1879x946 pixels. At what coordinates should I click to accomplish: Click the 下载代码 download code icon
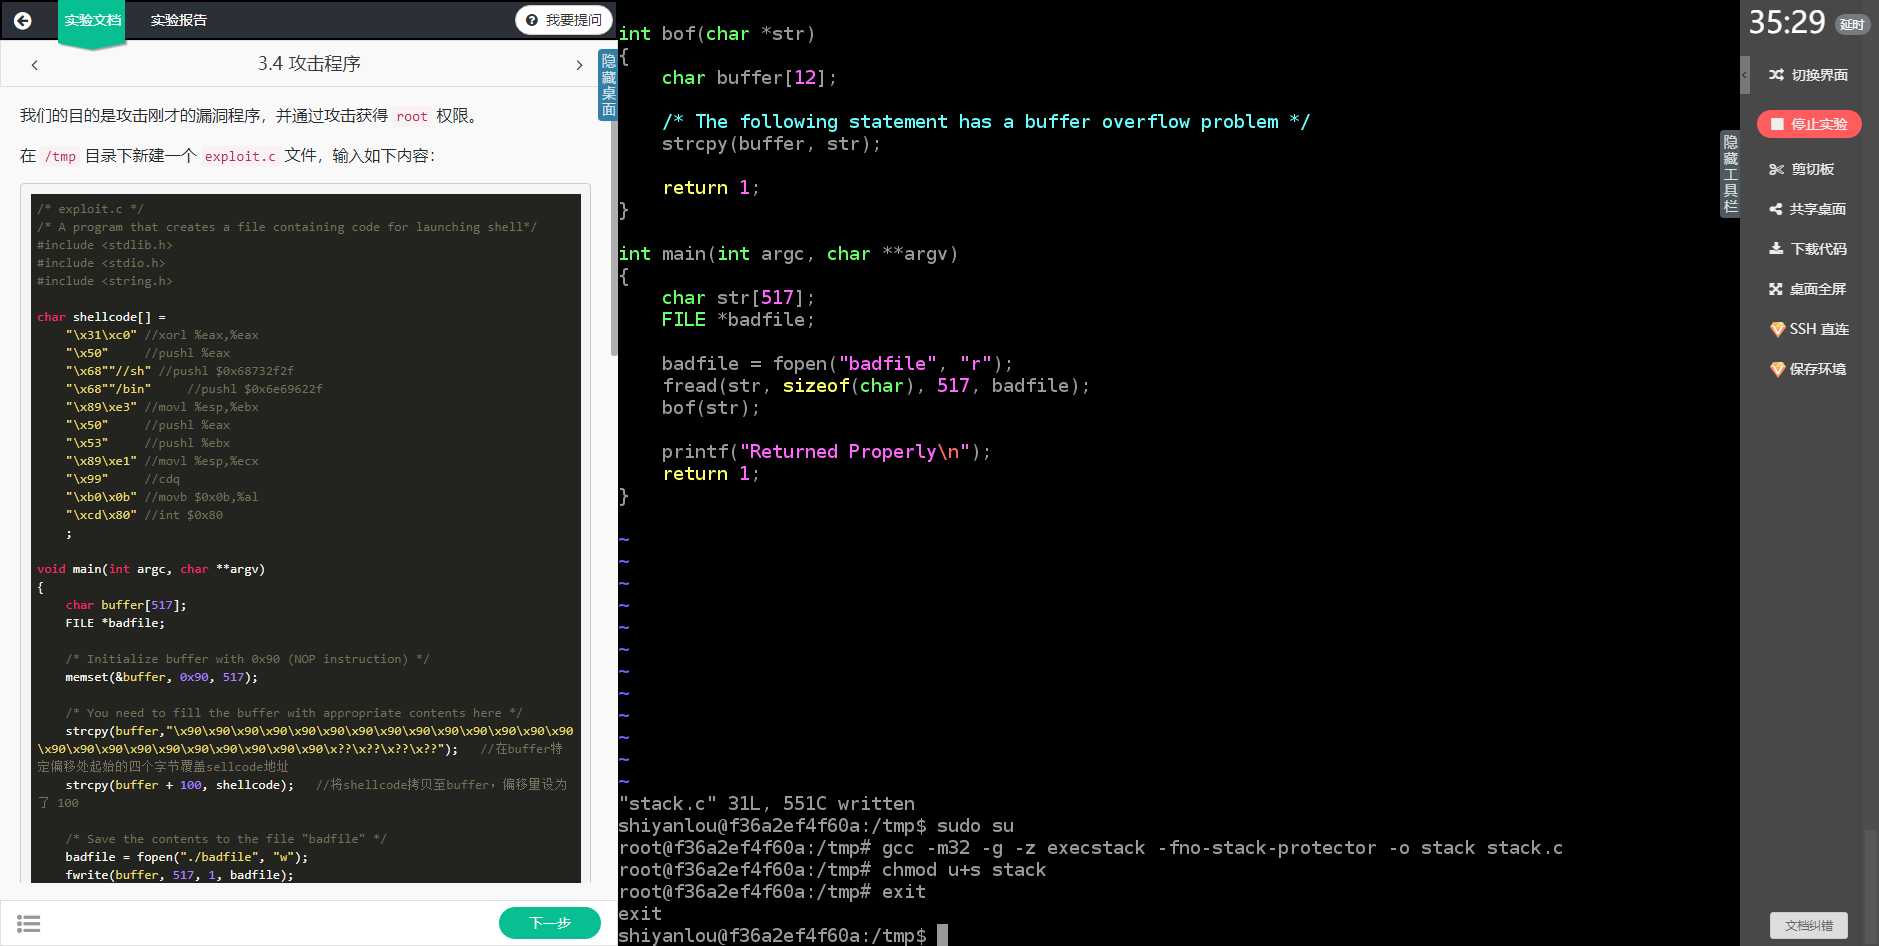click(1776, 249)
